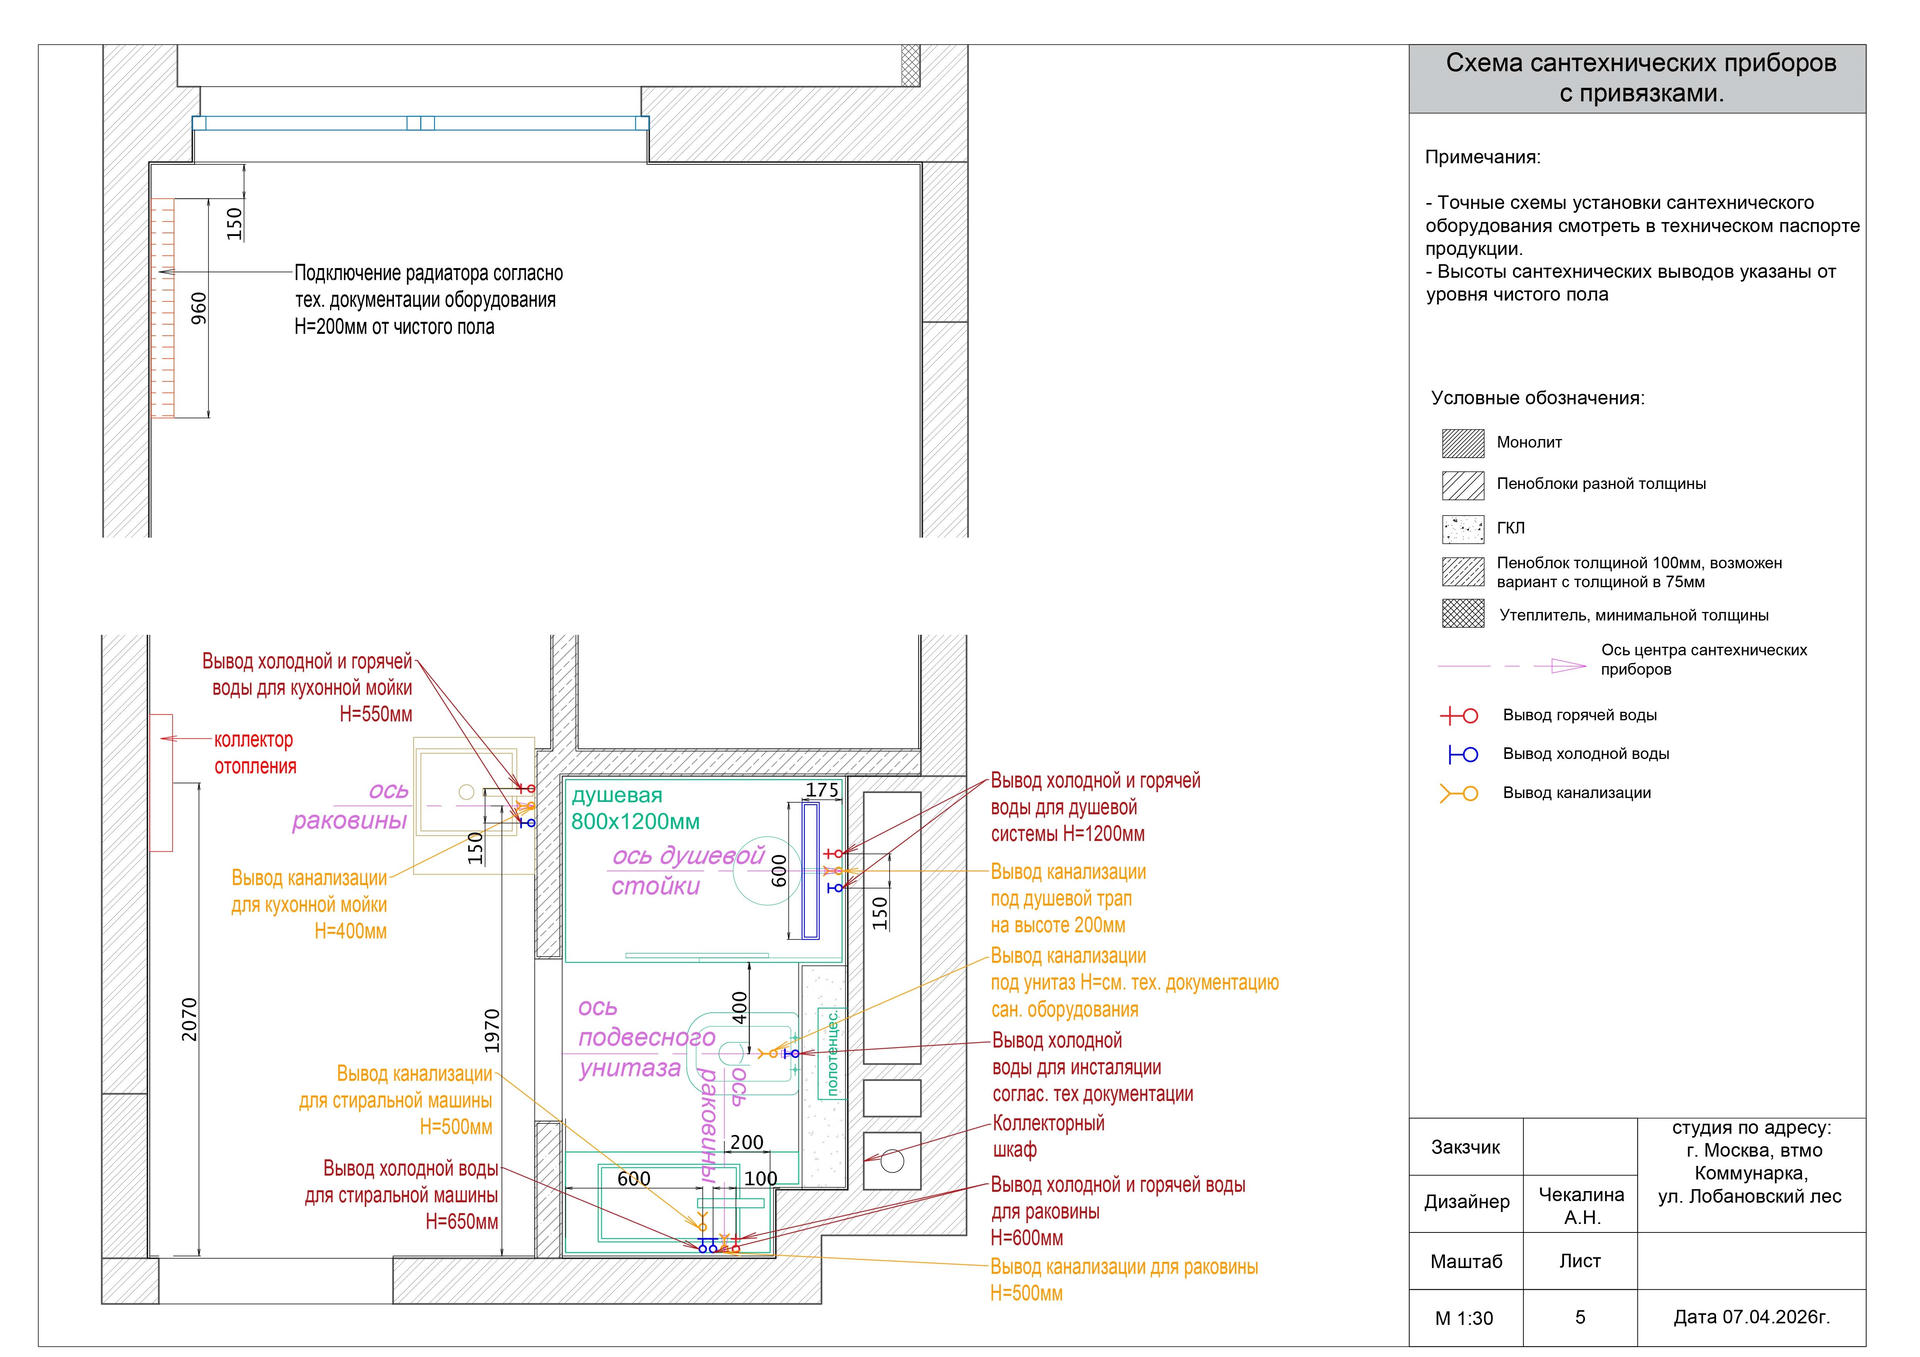Click the ГКЛ dotted pattern swatch
The width and height of the screenshot is (1920, 1357).
tap(1462, 529)
